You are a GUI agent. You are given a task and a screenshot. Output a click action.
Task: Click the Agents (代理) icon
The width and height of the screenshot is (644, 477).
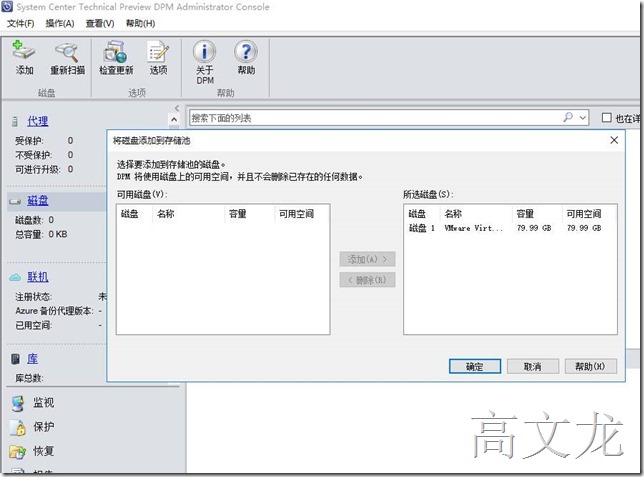tap(15, 121)
